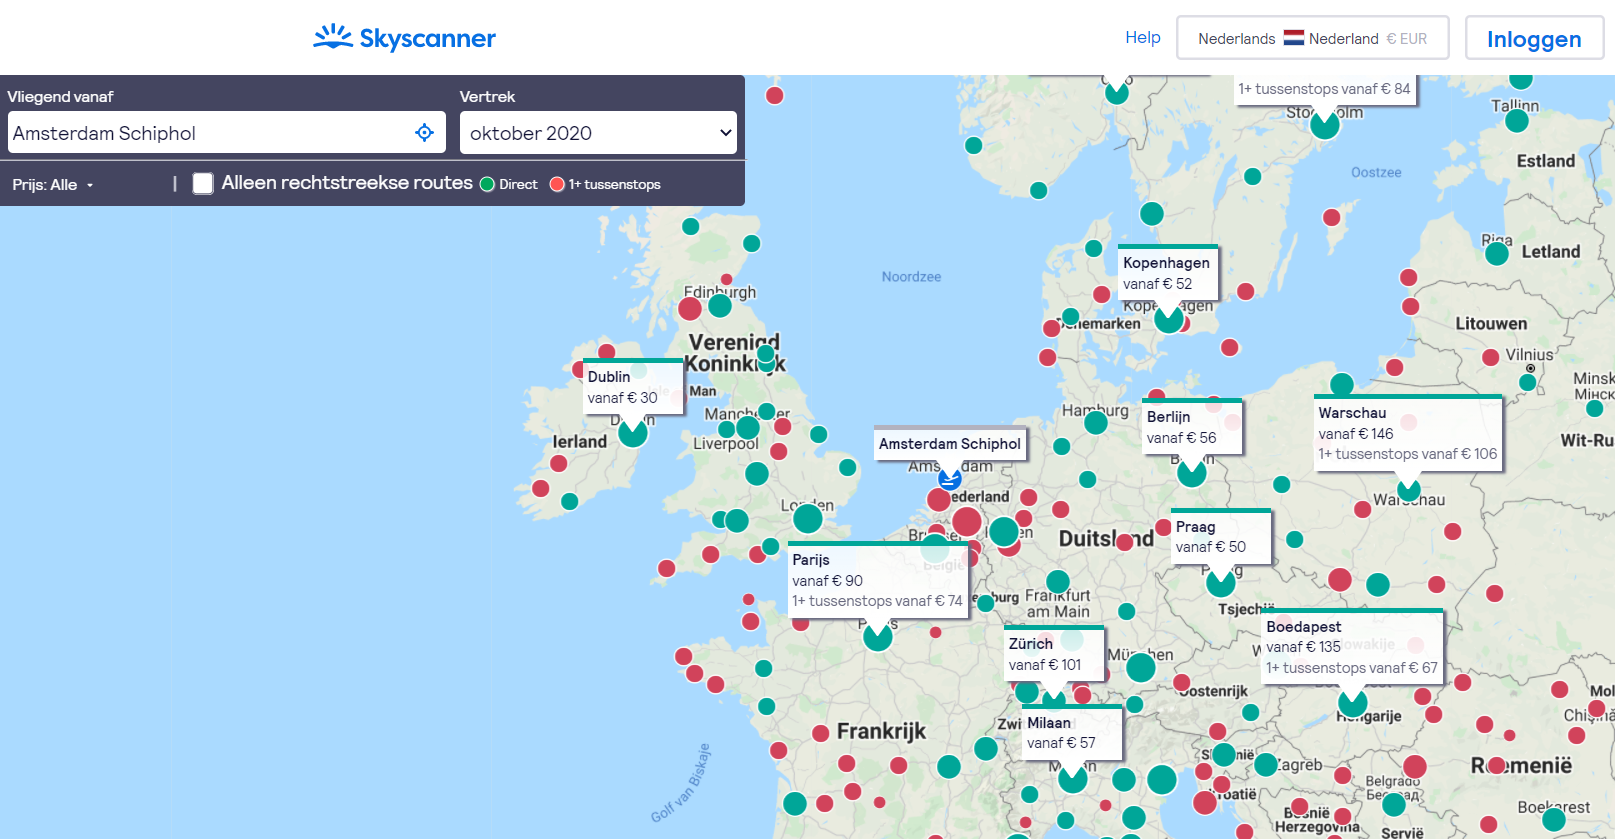The height and width of the screenshot is (839, 1615).
Task: Click the green Direct legend circle
Action: [487, 184]
